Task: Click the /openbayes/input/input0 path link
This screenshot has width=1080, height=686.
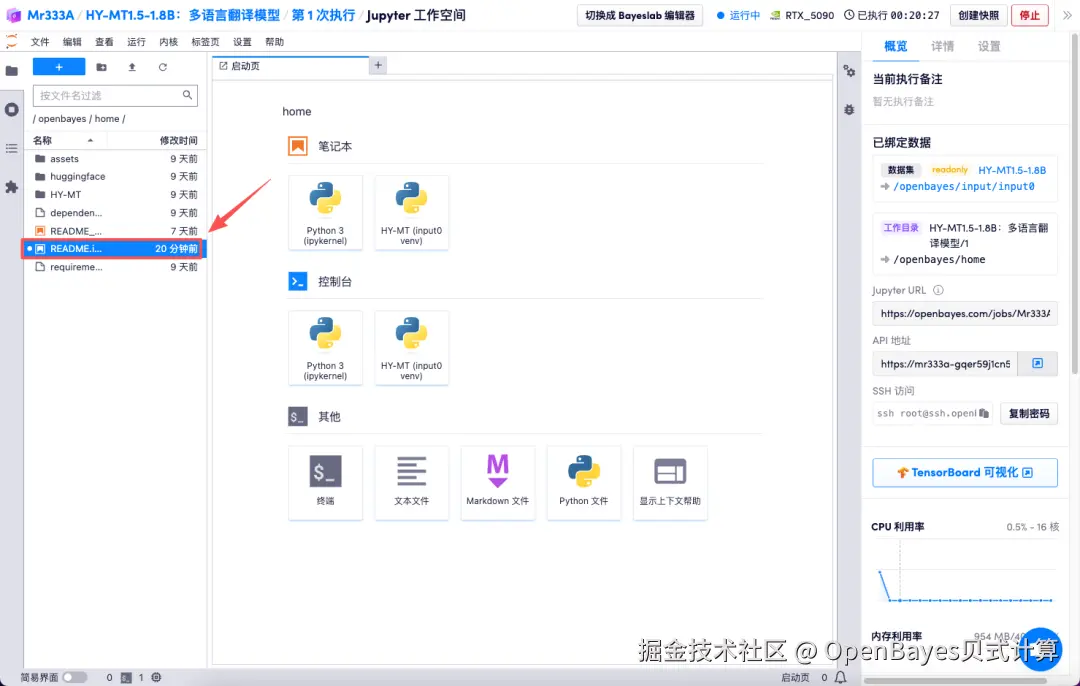Action: click(x=964, y=187)
